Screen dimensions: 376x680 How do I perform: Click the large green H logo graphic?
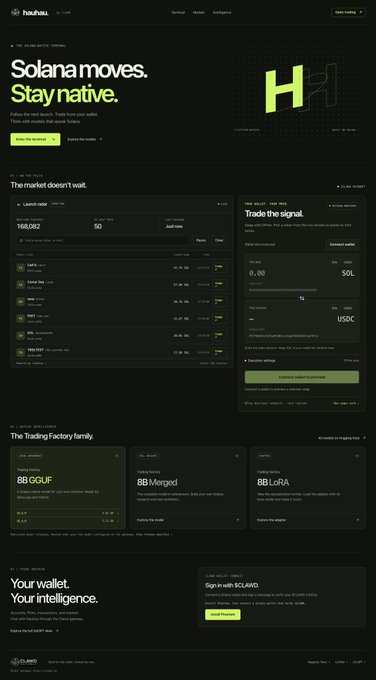[x=284, y=88]
